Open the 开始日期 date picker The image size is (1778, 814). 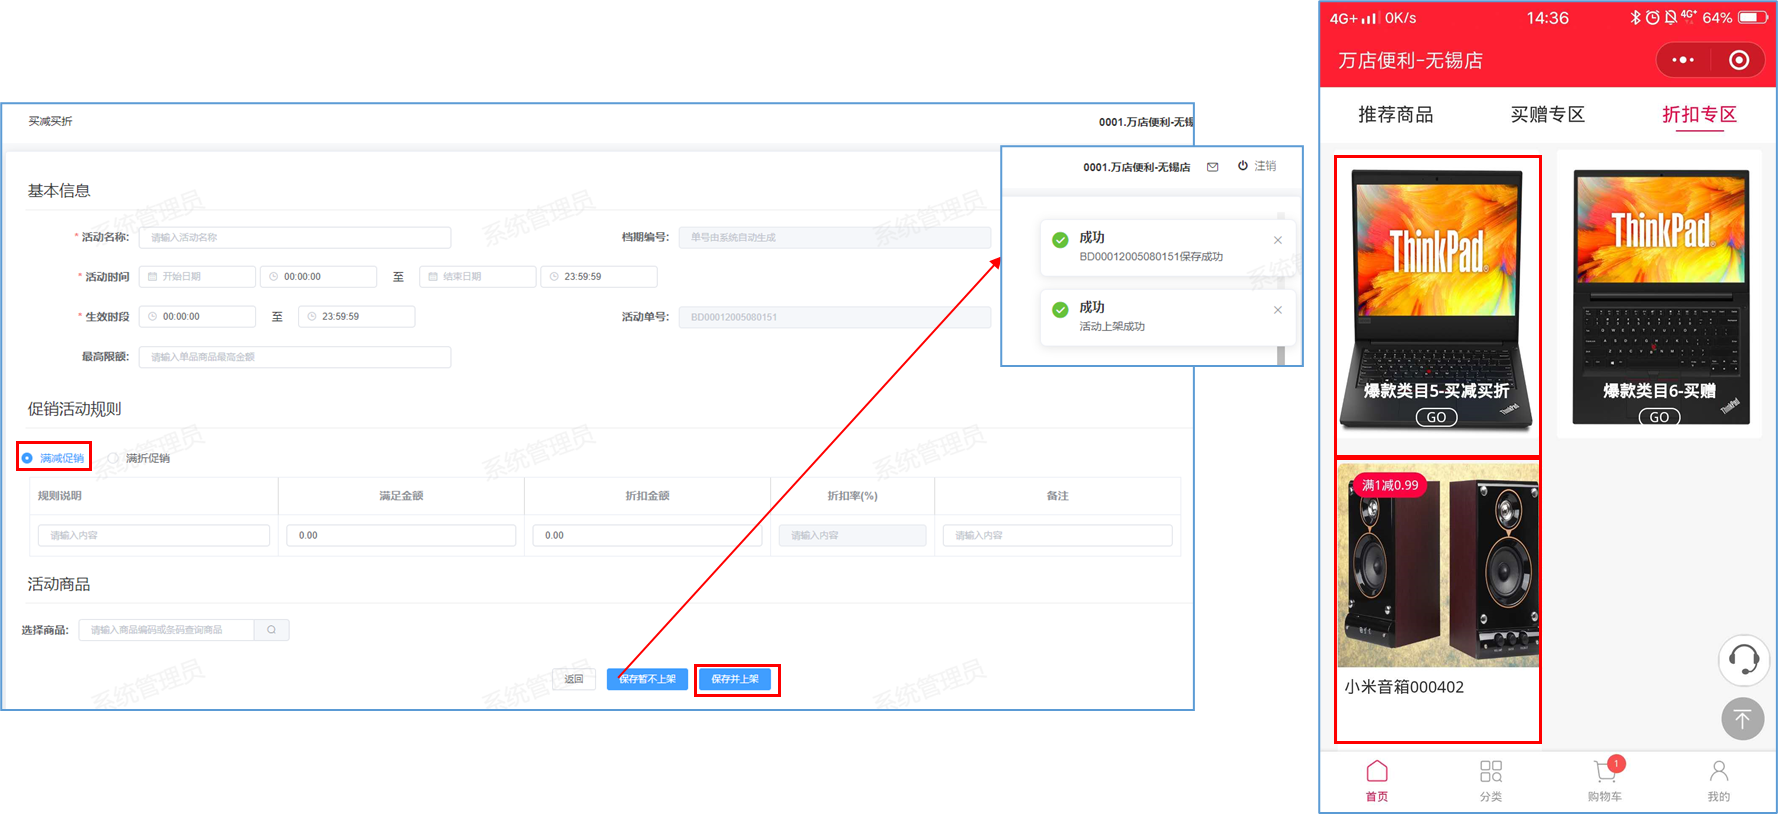click(x=197, y=277)
